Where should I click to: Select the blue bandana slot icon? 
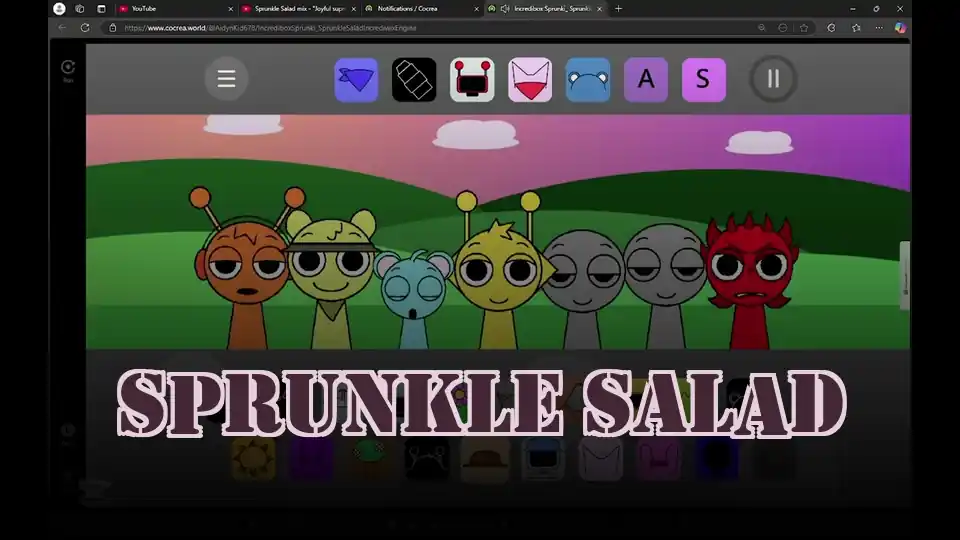click(356, 80)
